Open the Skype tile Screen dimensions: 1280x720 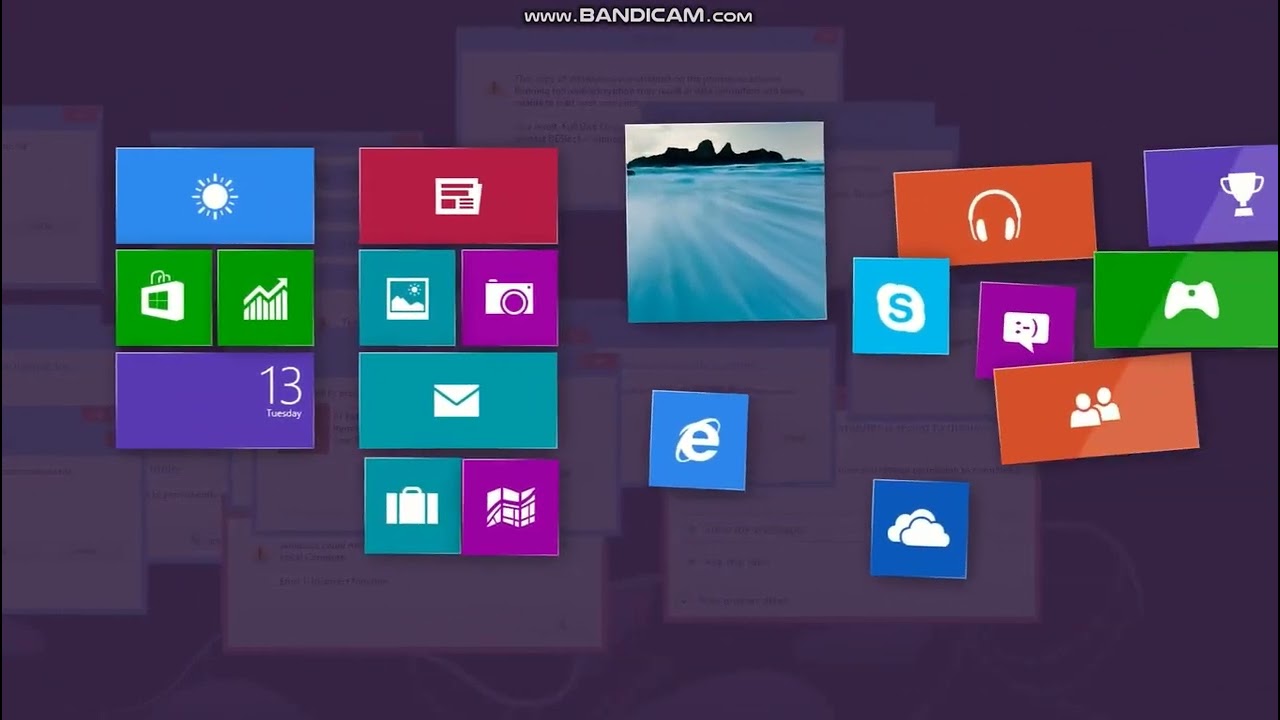pos(901,306)
